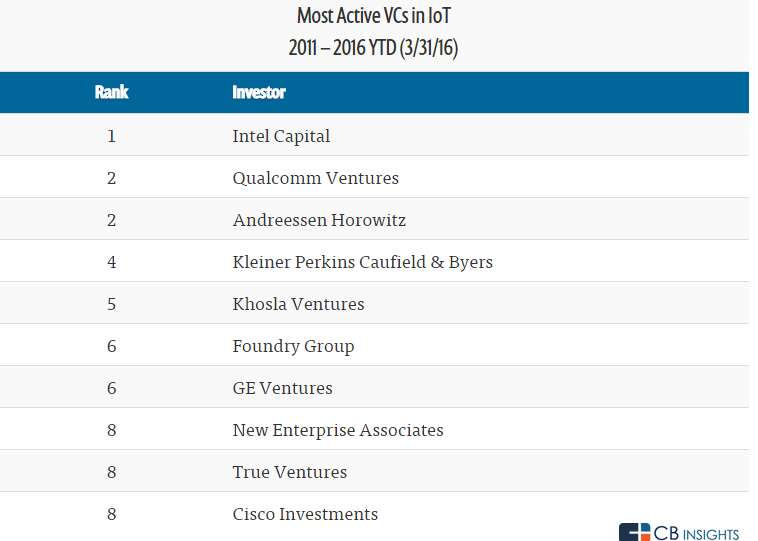Pick True Ventures from the list
The height and width of the screenshot is (541, 758).
(289, 472)
